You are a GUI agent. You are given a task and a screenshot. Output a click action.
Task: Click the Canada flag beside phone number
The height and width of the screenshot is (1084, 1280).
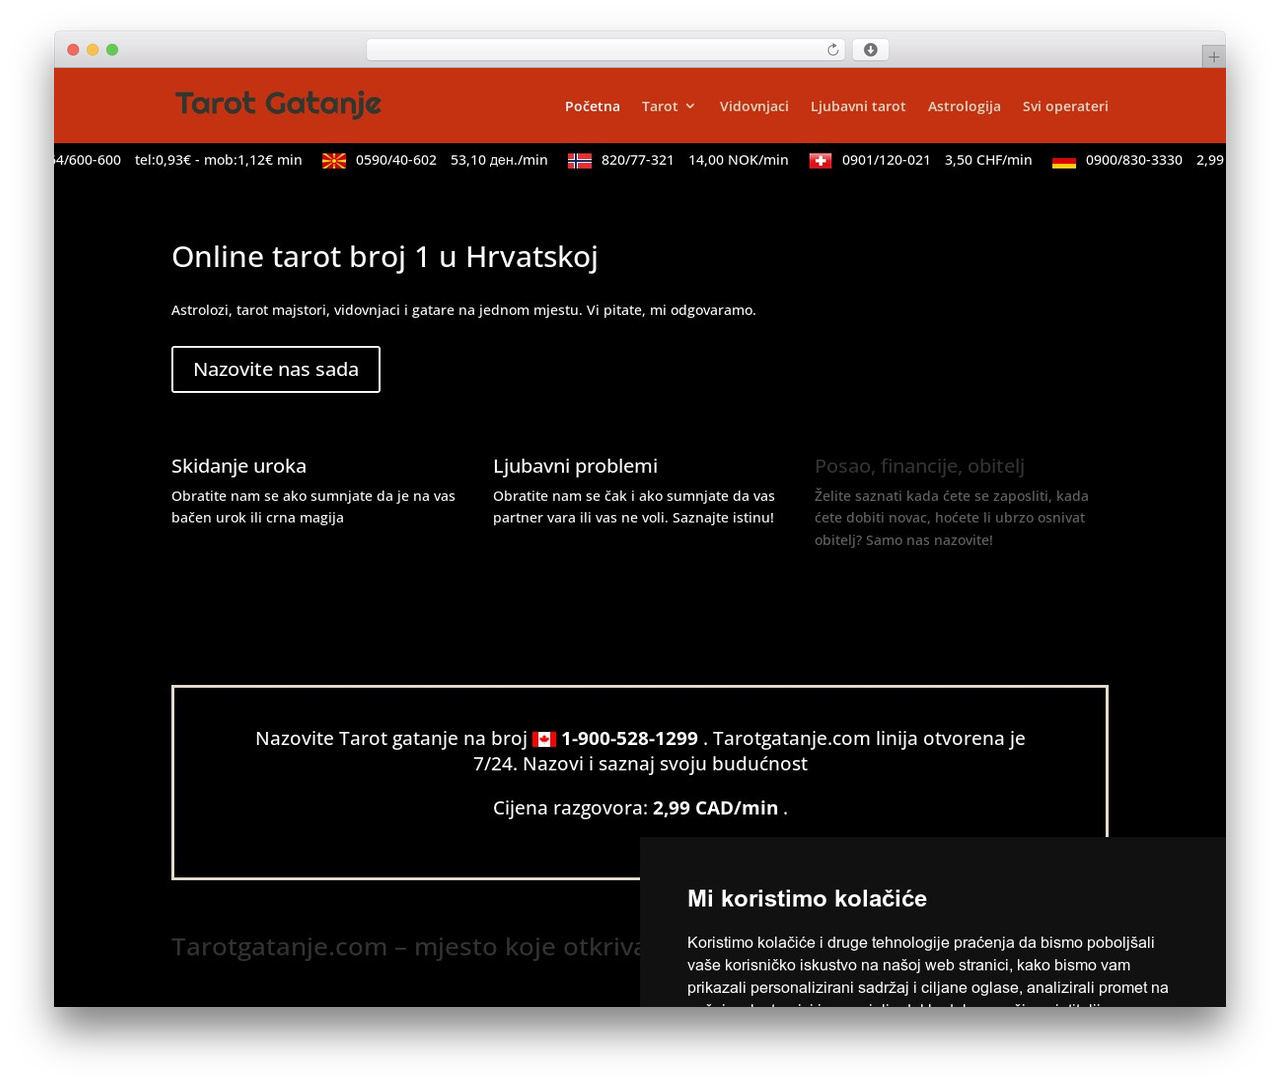[x=544, y=739]
